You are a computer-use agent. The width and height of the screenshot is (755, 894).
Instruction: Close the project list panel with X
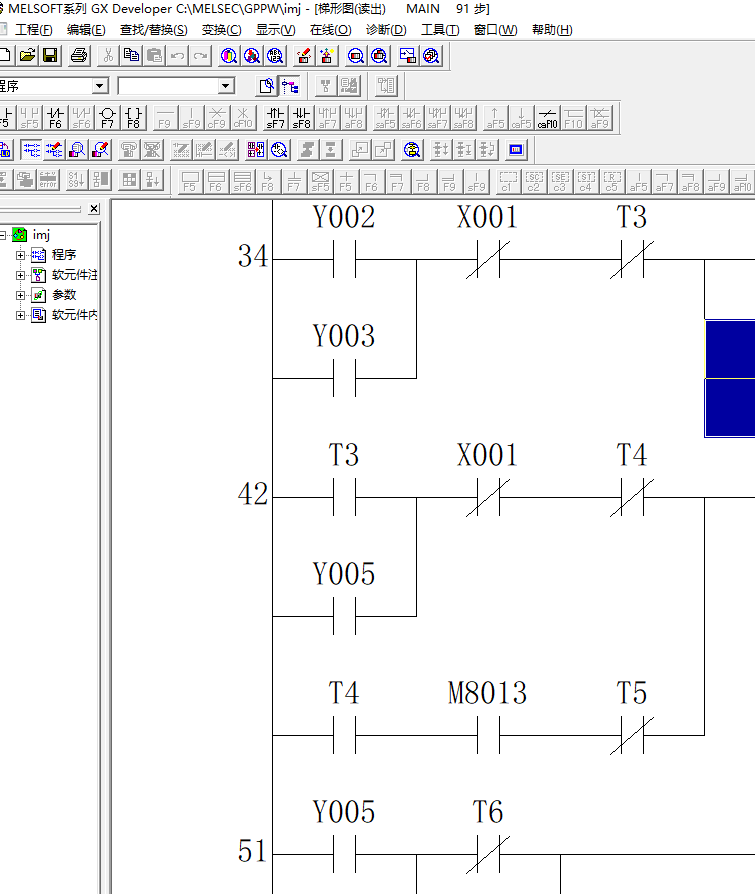[94, 209]
